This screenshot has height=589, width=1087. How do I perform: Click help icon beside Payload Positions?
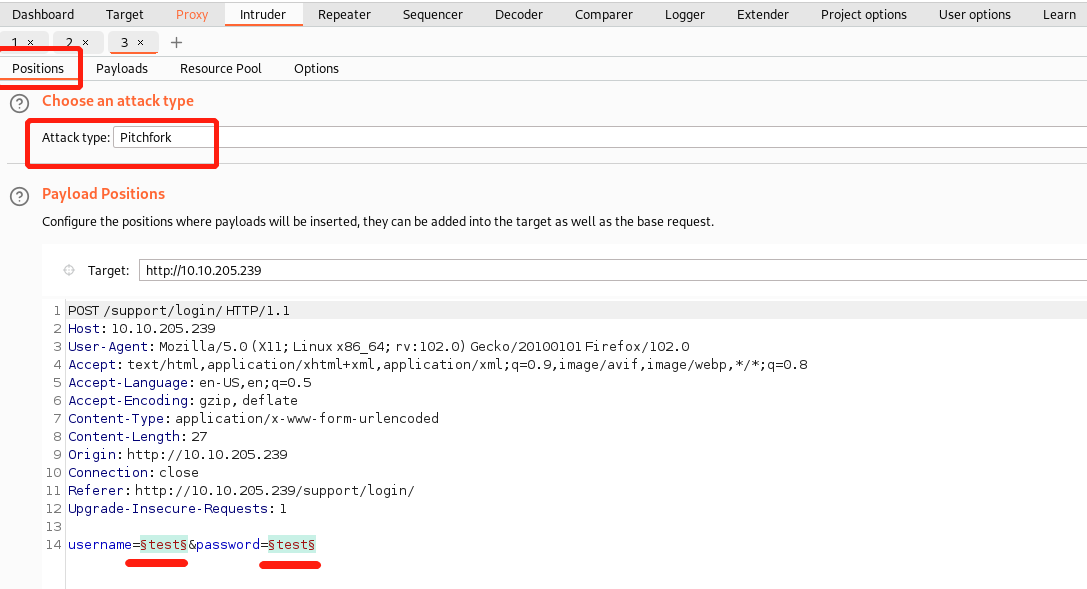click(x=19, y=196)
